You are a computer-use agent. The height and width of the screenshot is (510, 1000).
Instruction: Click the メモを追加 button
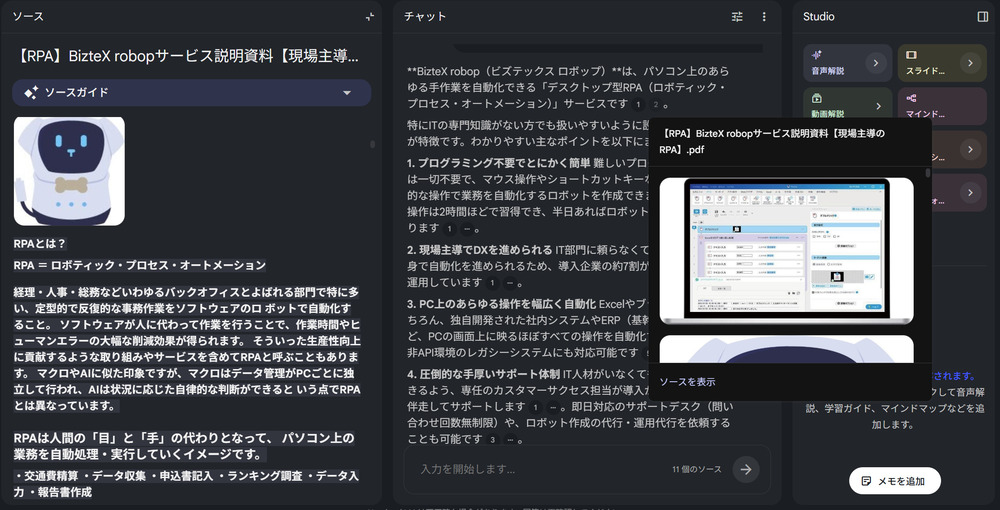tap(895, 481)
